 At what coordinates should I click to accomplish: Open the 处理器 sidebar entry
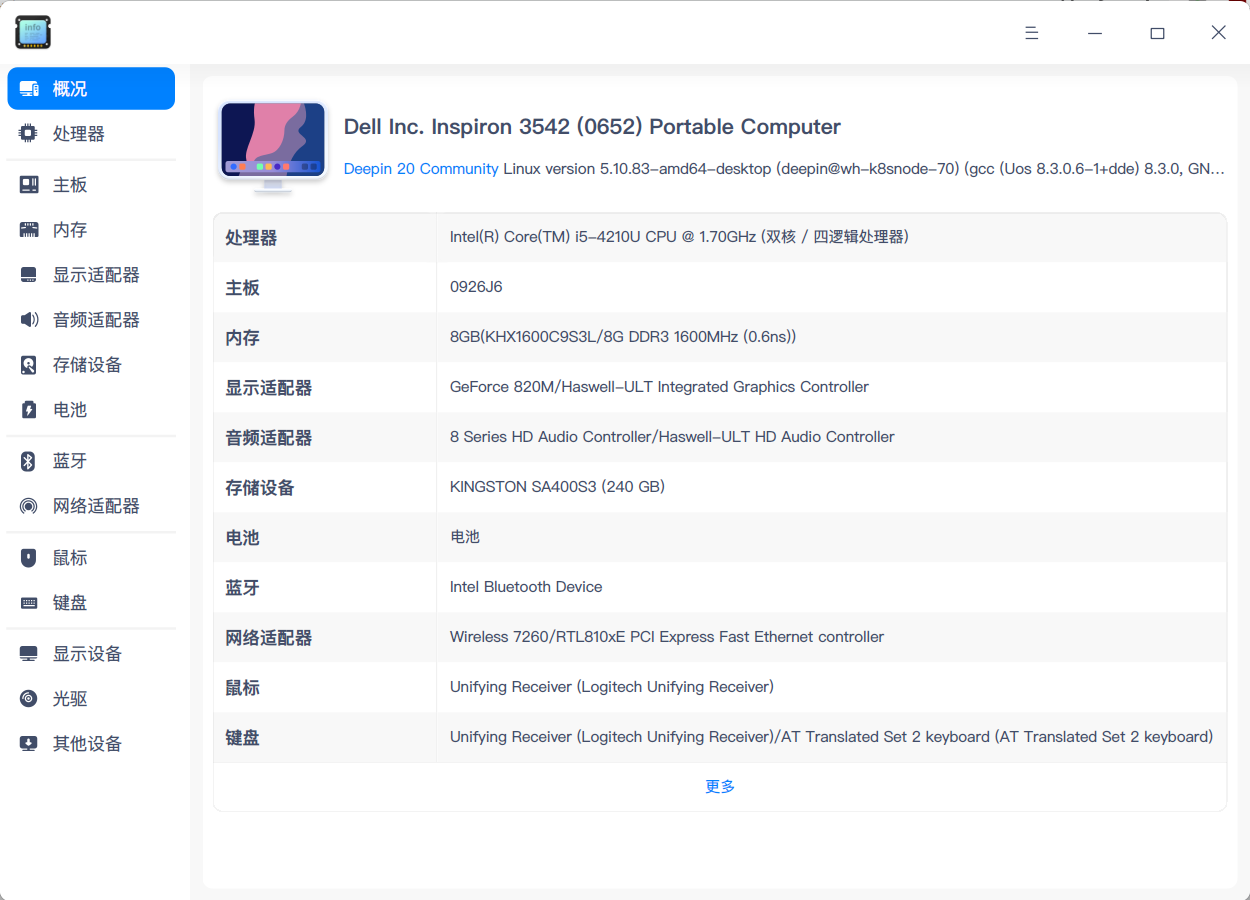pos(91,134)
